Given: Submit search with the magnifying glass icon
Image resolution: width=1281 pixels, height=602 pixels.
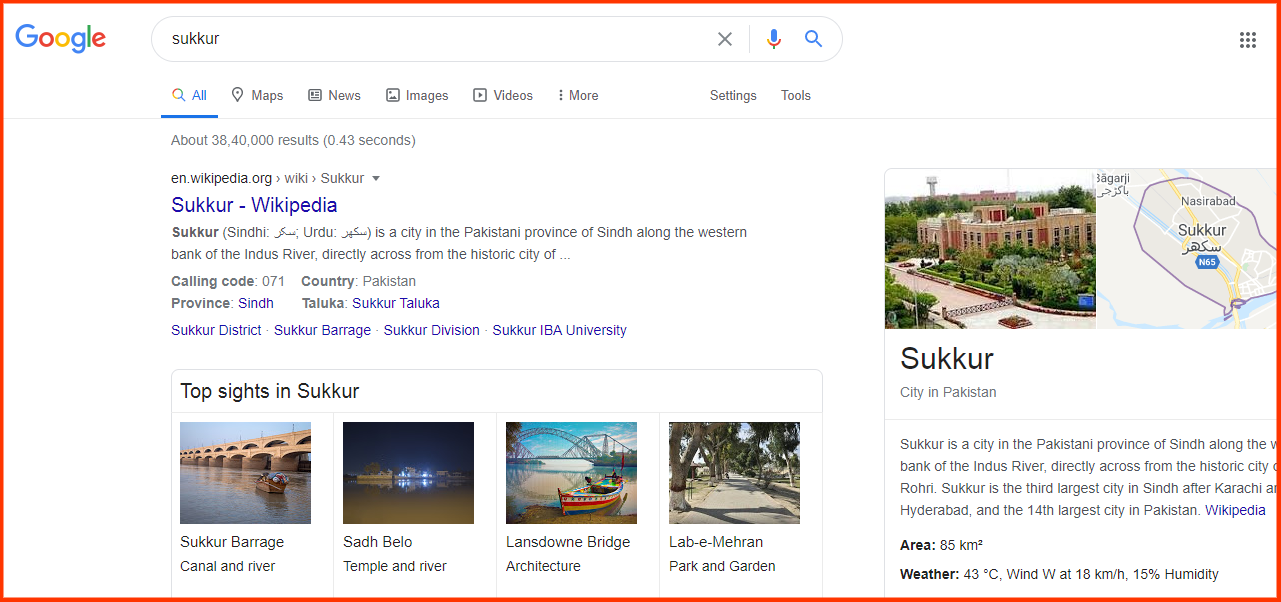Looking at the screenshot, I should pyautogui.click(x=814, y=39).
